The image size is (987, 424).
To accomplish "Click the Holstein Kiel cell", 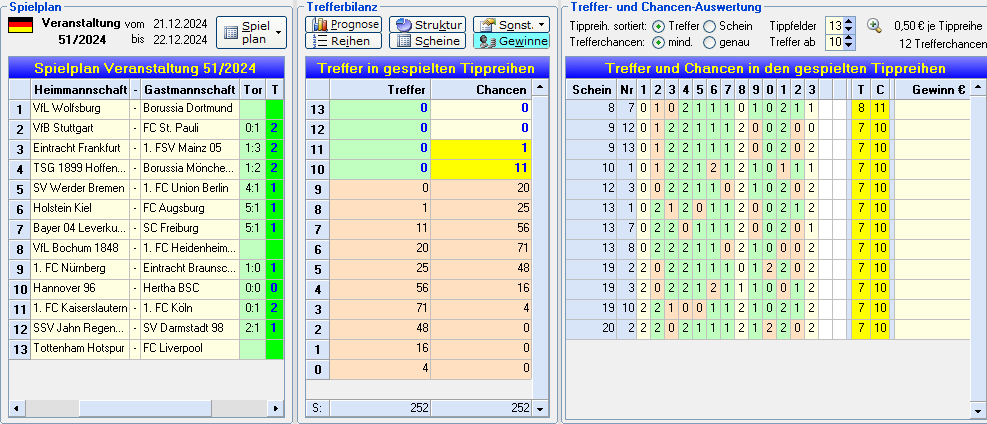I will click(x=80, y=208).
